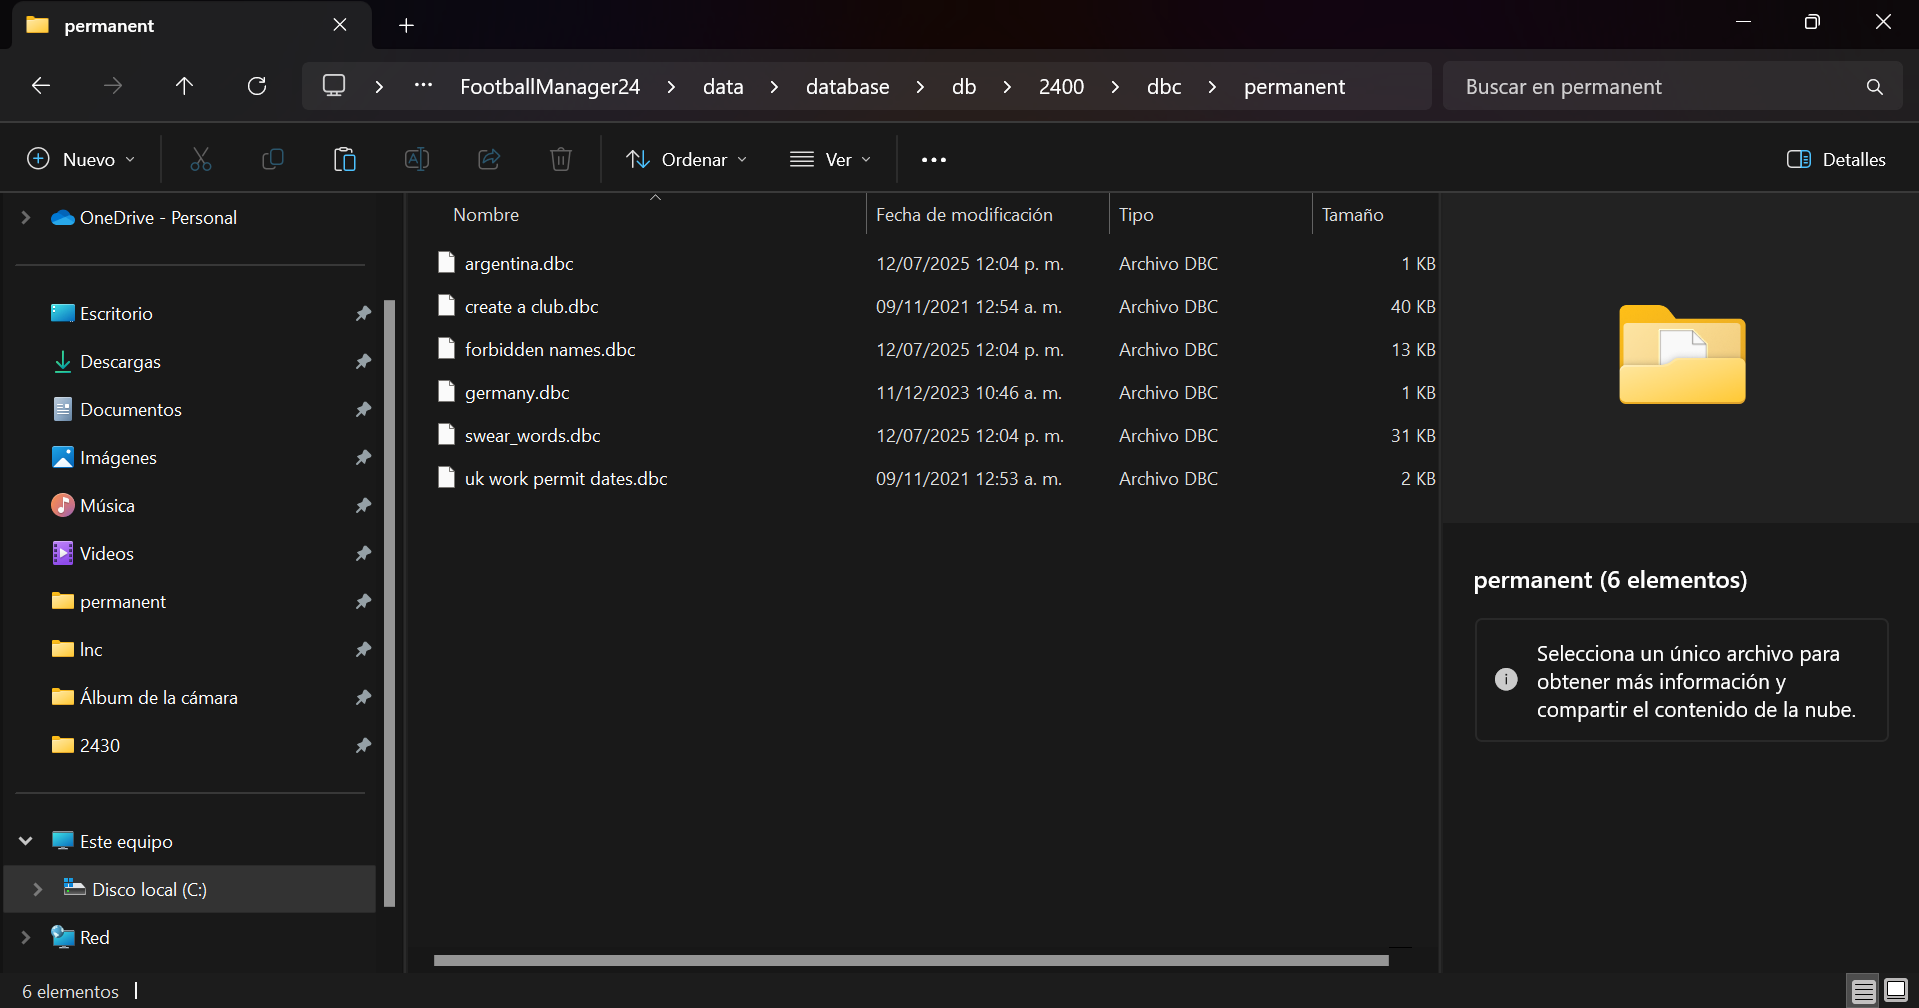Navigate to FootballManager24 in breadcrumb
Screen dimensions: 1919x1008
(x=550, y=87)
